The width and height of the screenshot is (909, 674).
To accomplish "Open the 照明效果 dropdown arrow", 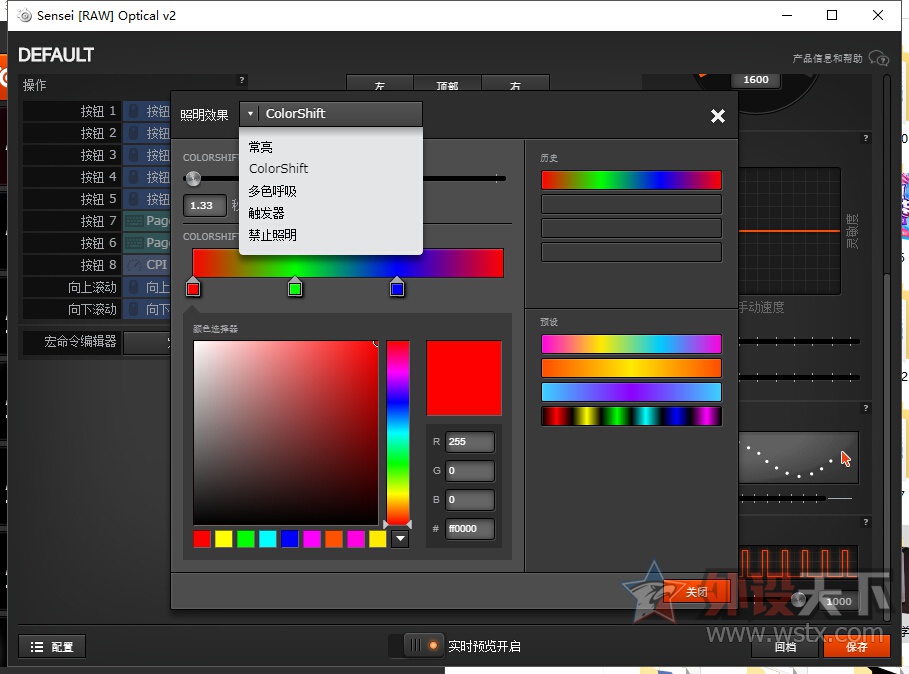I will 249,113.
